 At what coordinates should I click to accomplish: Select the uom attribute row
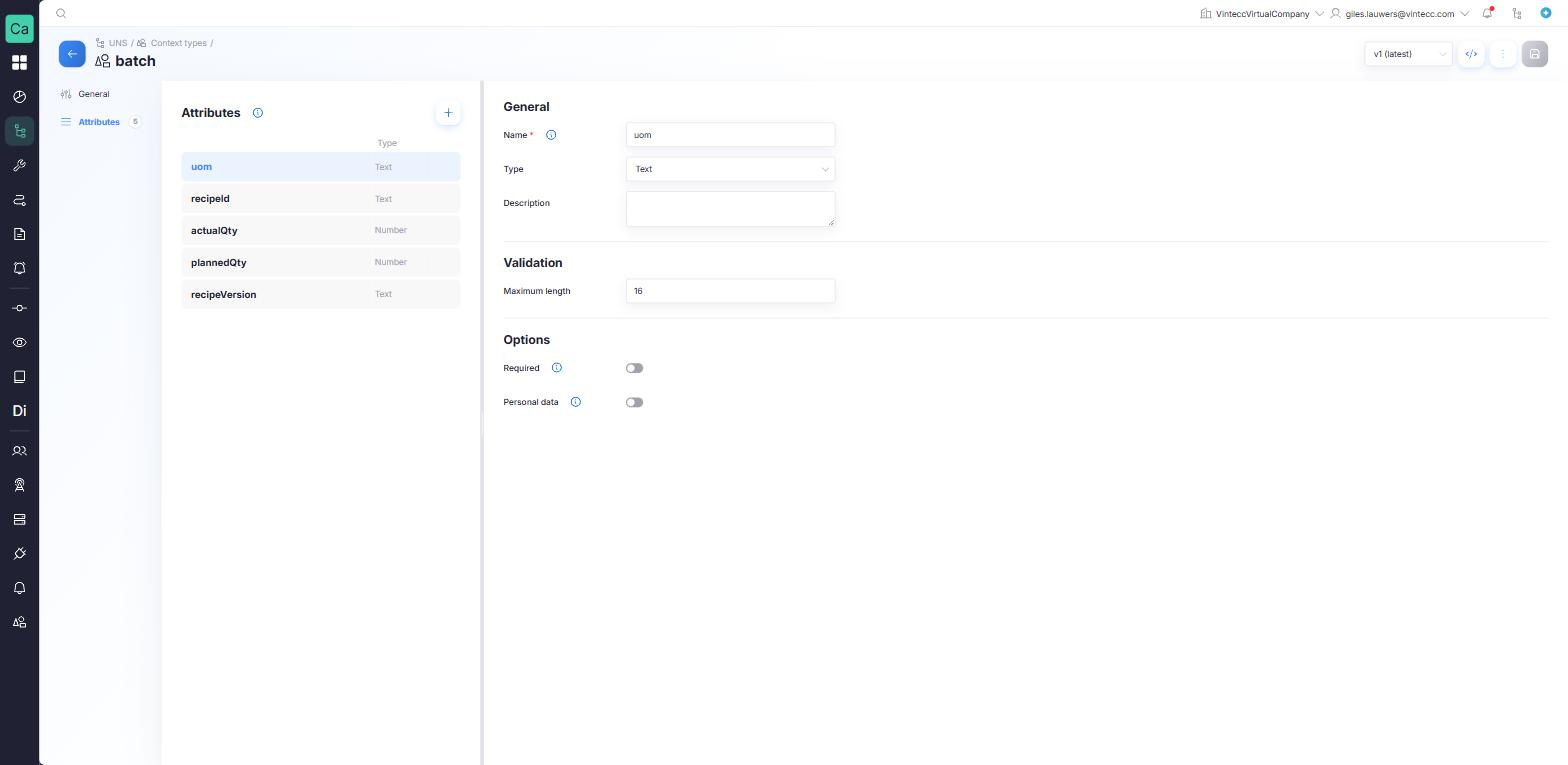[x=321, y=167]
